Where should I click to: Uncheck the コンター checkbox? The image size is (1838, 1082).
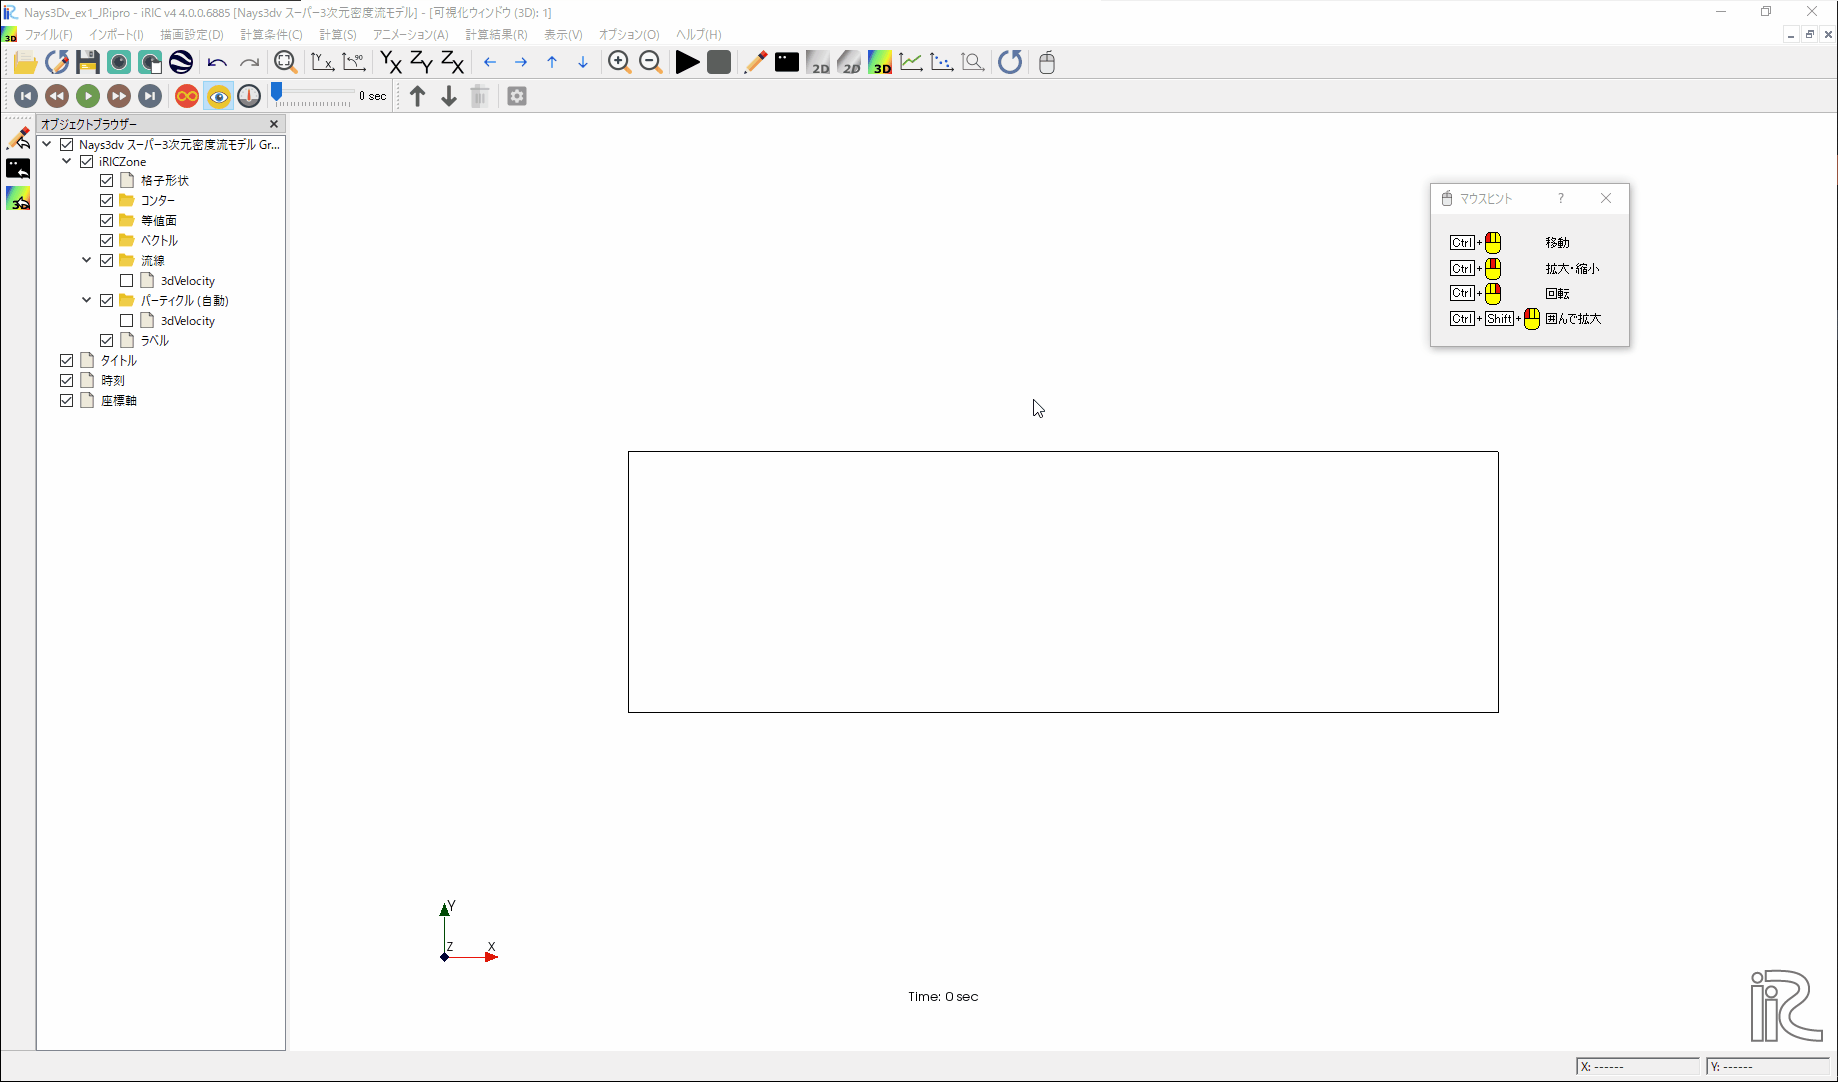pyautogui.click(x=107, y=201)
